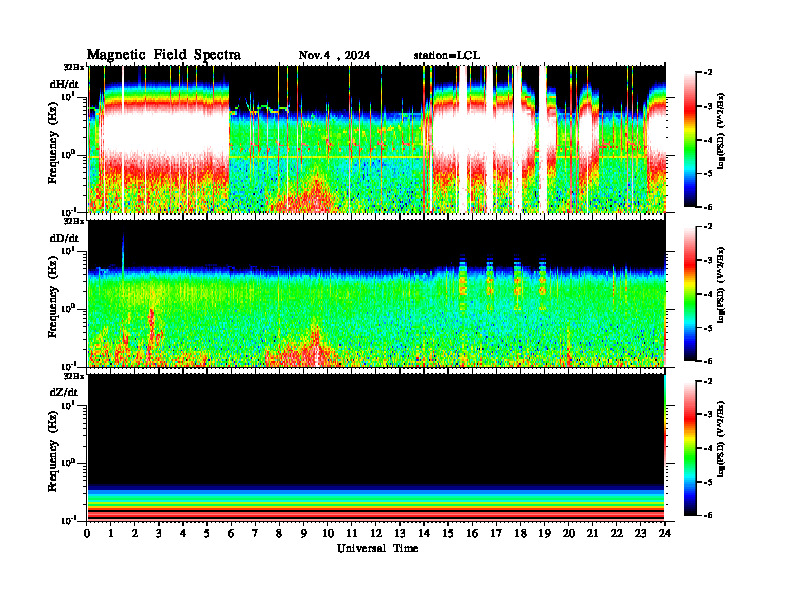This screenshot has width=792, height=612.
Task: Click the color bar beside the dZ/dt panel
Action: [690, 448]
